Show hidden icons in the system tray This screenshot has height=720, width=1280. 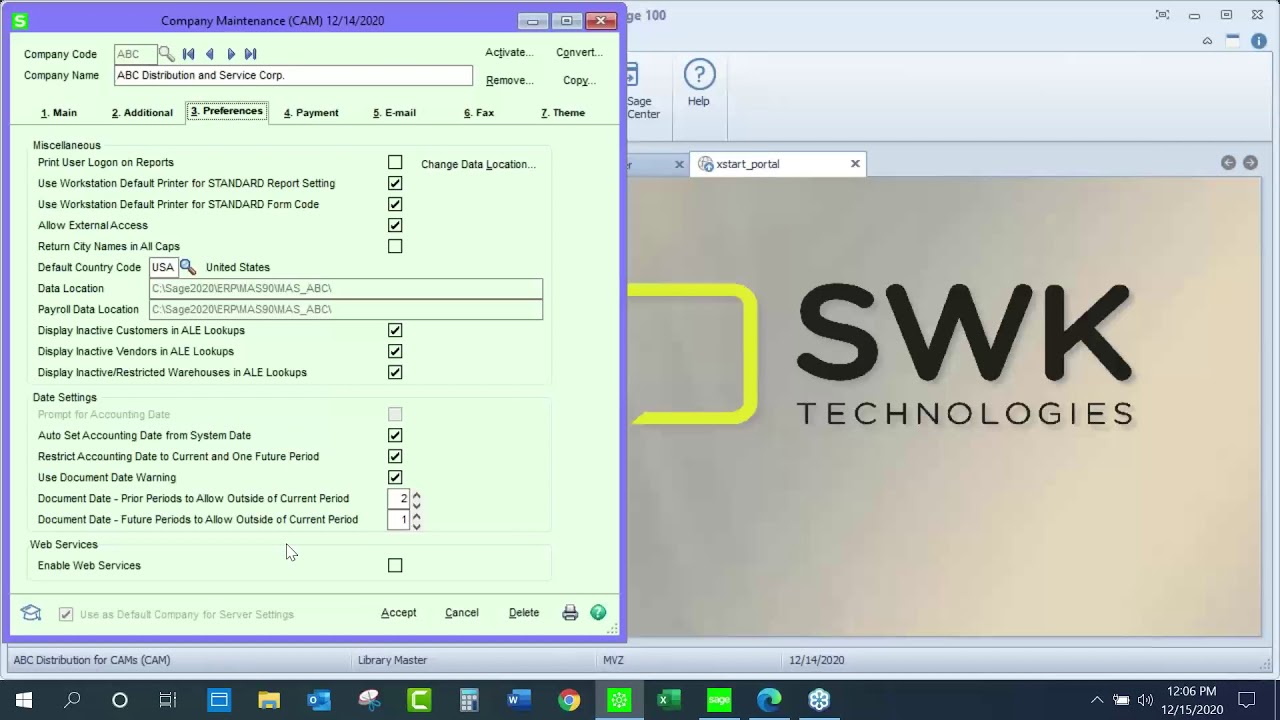[1097, 700]
